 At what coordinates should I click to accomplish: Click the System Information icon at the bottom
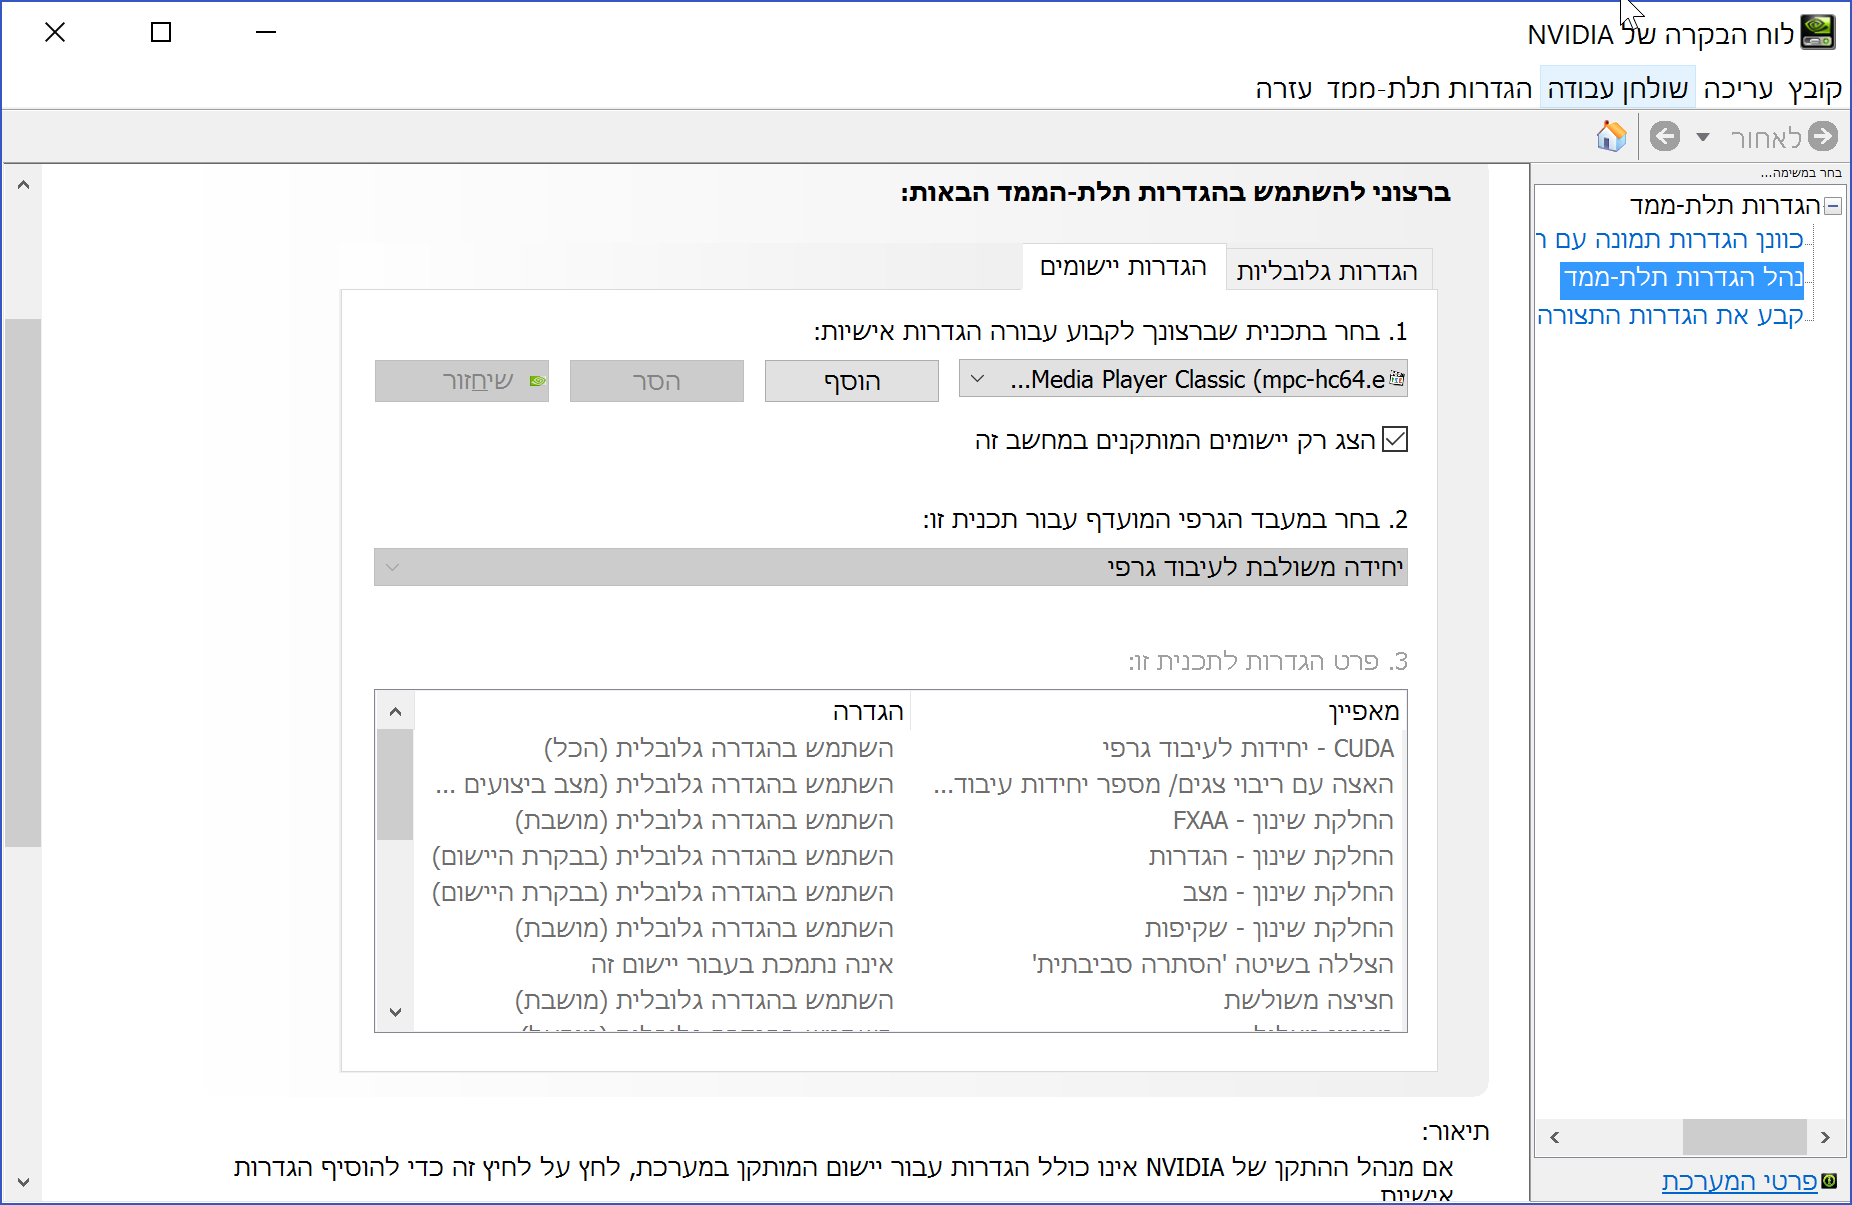[x=1829, y=1181]
